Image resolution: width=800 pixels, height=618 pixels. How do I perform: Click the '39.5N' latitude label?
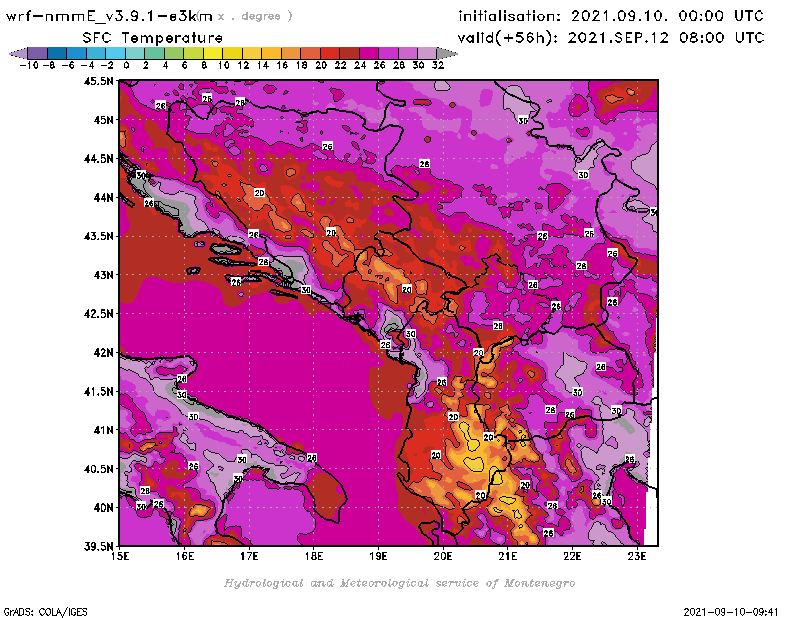pyautogui.click(x=98, y=547)
